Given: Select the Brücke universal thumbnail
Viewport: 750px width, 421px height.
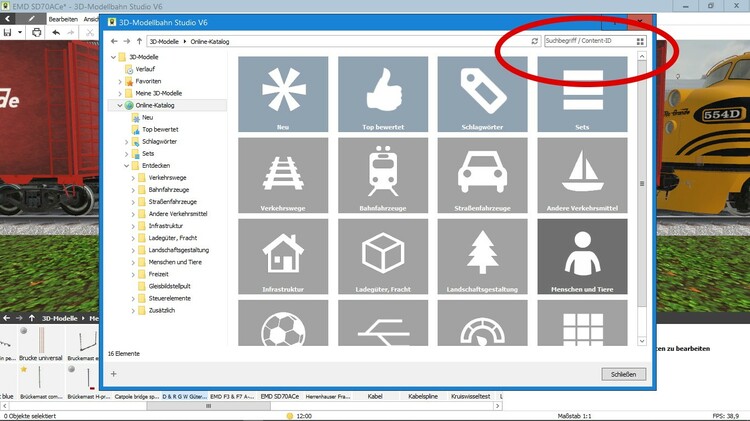Looking at the screenshot, I should [x=41, y=343].
